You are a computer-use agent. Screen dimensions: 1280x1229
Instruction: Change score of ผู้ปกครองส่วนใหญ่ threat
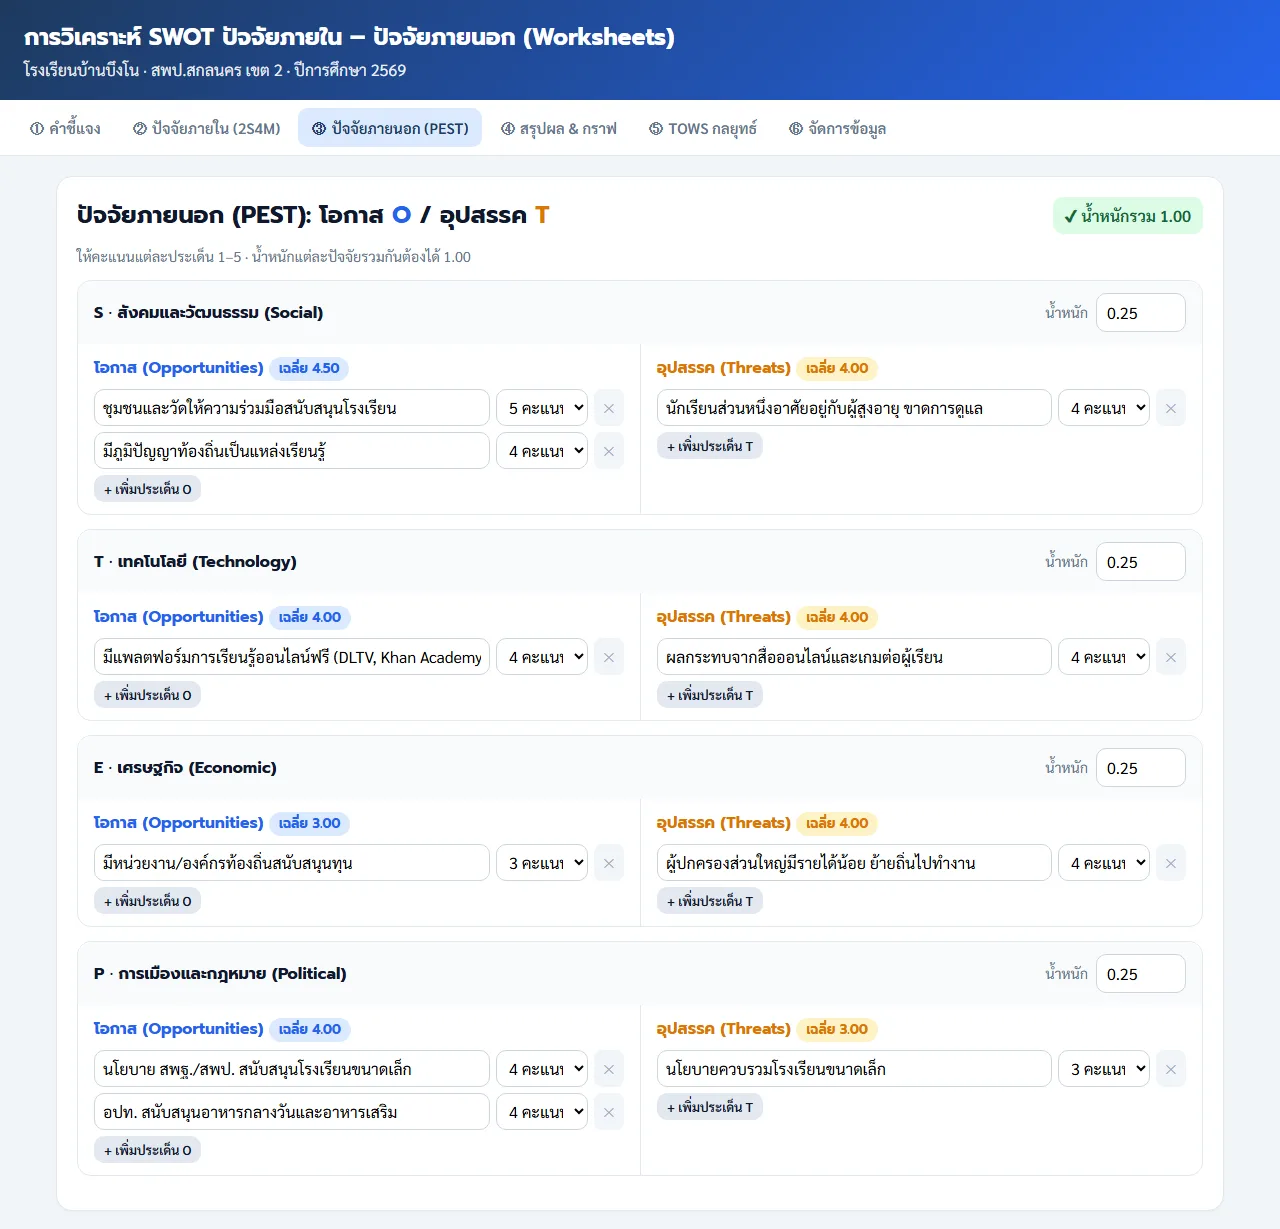click(x=1104, y=863)
